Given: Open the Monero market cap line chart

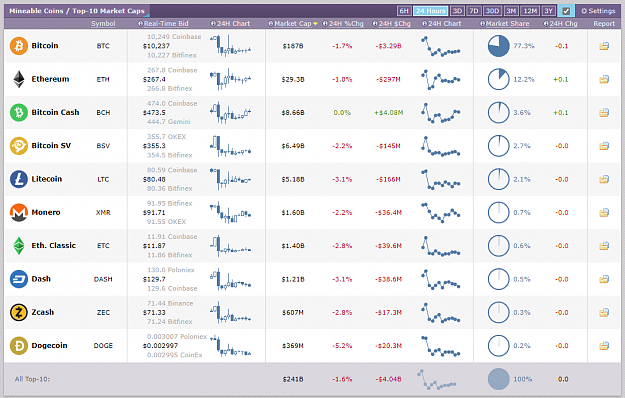Looking at the screenshot, I should pyautogui.click(x=440, y=212).
